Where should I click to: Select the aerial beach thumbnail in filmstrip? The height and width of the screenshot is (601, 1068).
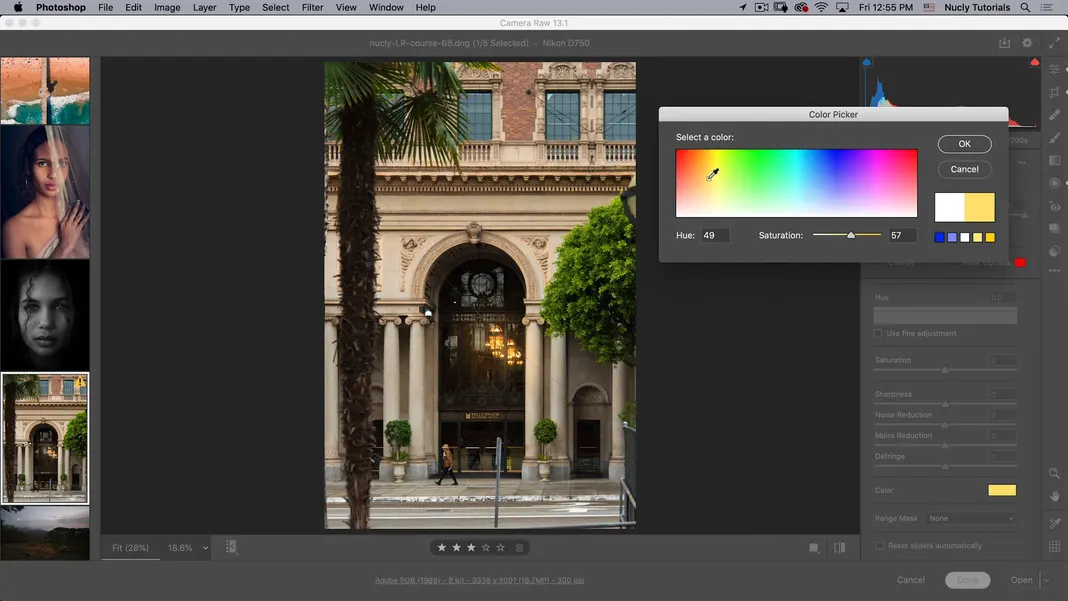[45, 91]
